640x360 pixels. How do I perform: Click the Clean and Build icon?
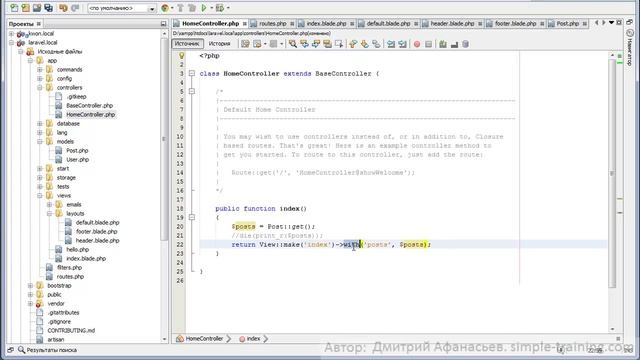pyautogui.click(x=191, y=8)
